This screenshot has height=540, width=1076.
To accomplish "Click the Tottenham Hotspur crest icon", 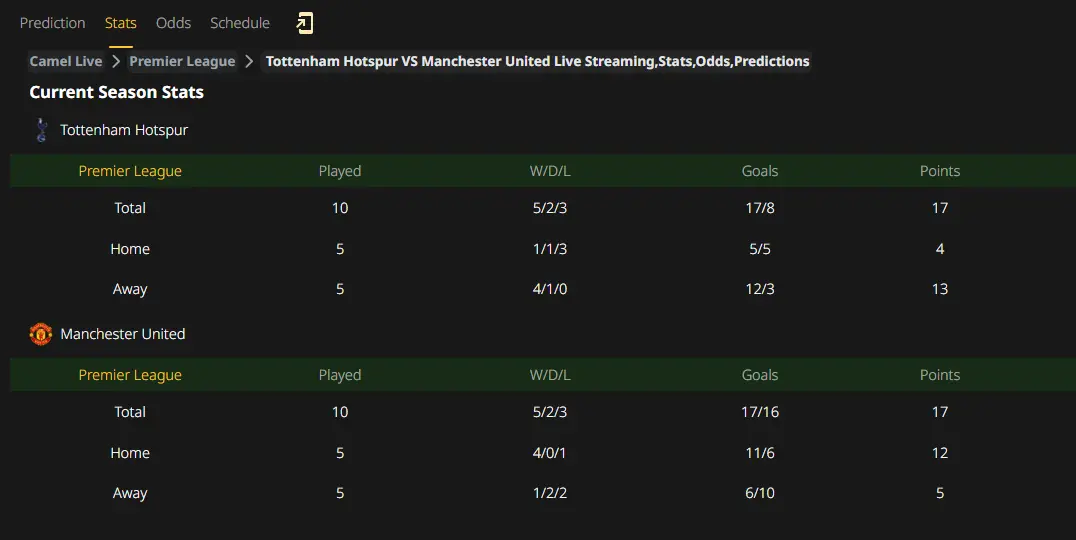I will (41, 130).
